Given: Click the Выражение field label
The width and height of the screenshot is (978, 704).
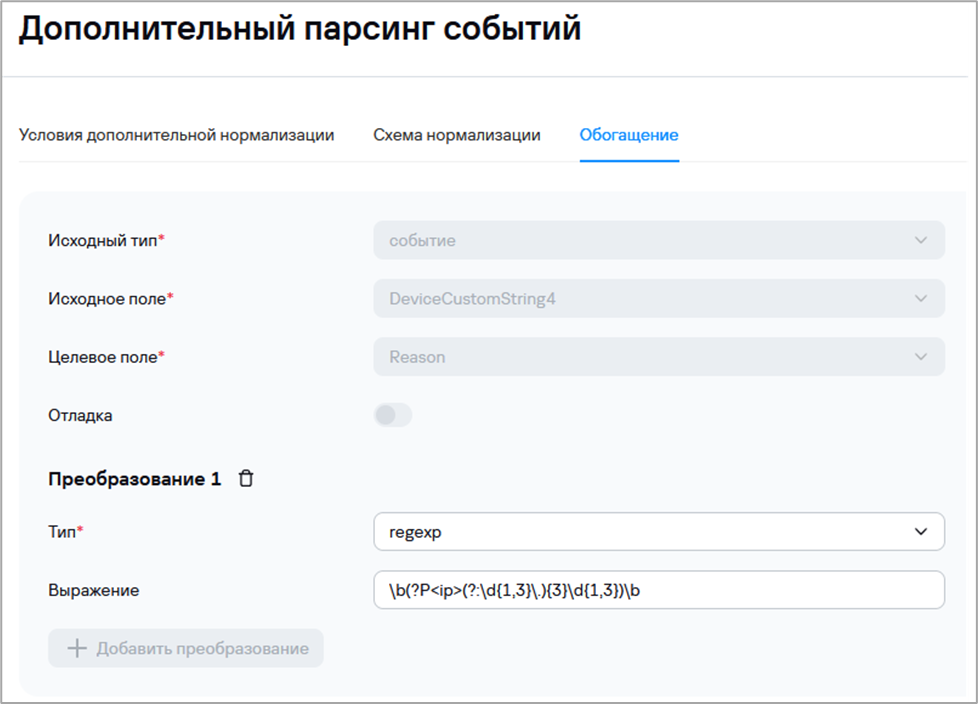Looking at the screenshot, I should pyautogui.click(x=94, y=590).
